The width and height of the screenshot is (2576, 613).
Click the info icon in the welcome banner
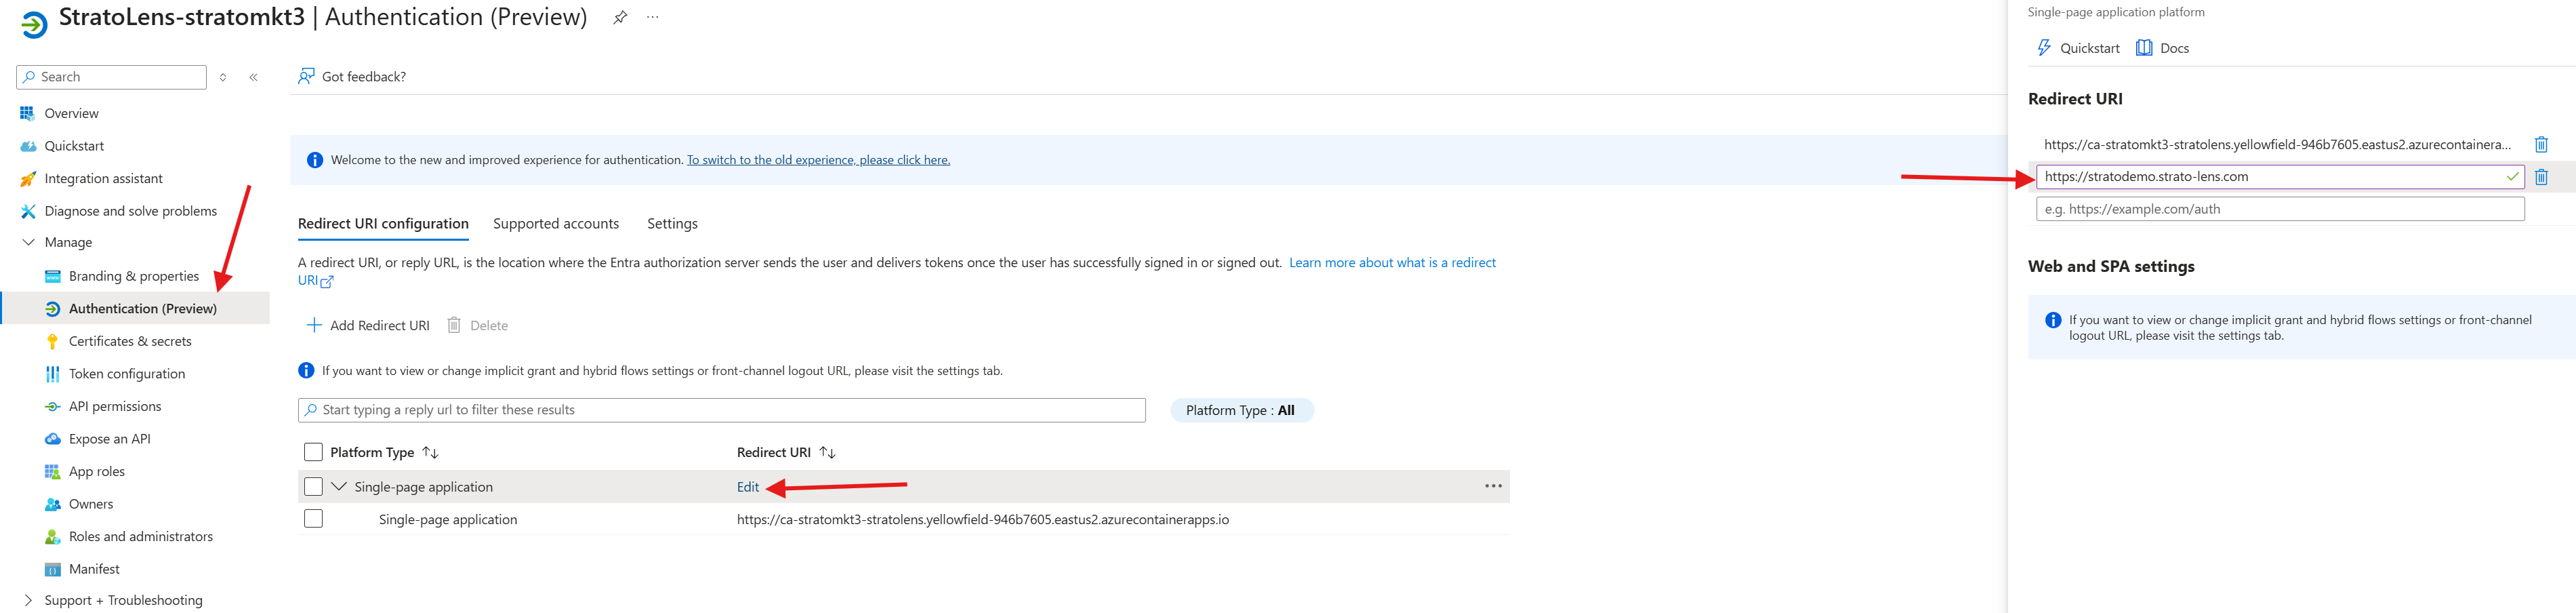coord(315,160)
